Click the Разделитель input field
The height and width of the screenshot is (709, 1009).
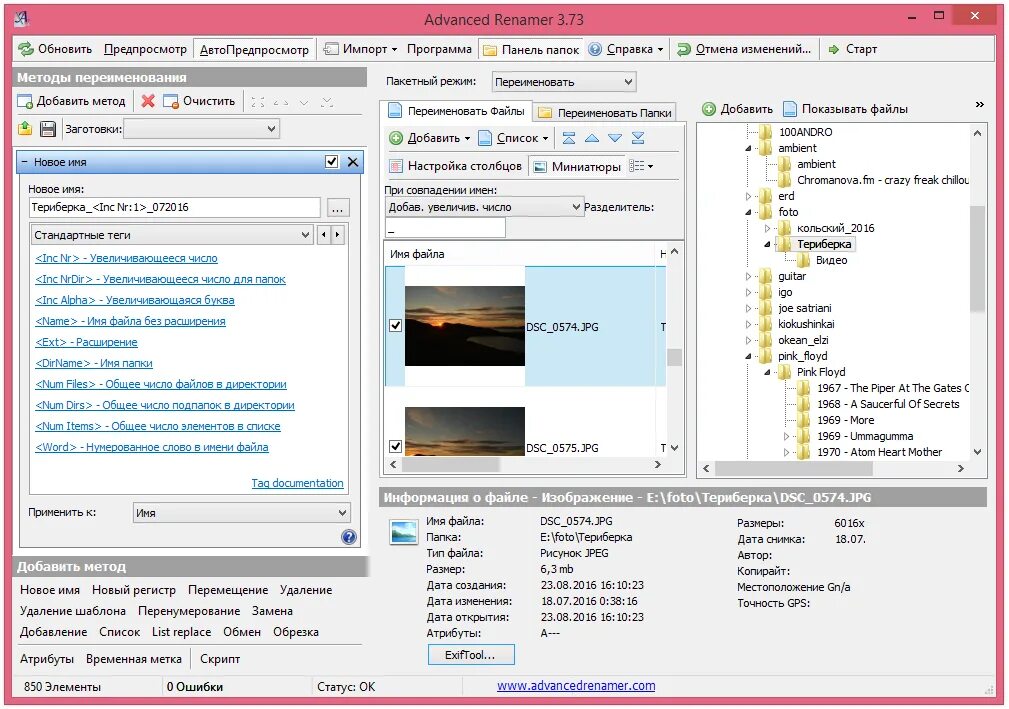pyautogui.click(x=445, y=228)
